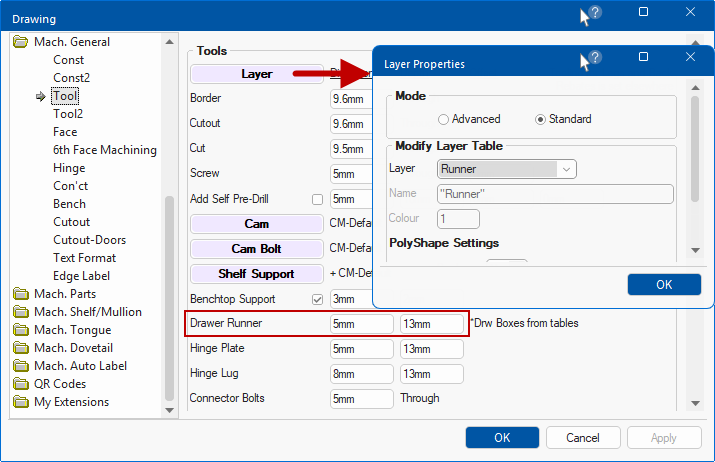Uncheck the Benchtop Support checkbox
This screenshot has height=462, width=715.
click(318, 299)
